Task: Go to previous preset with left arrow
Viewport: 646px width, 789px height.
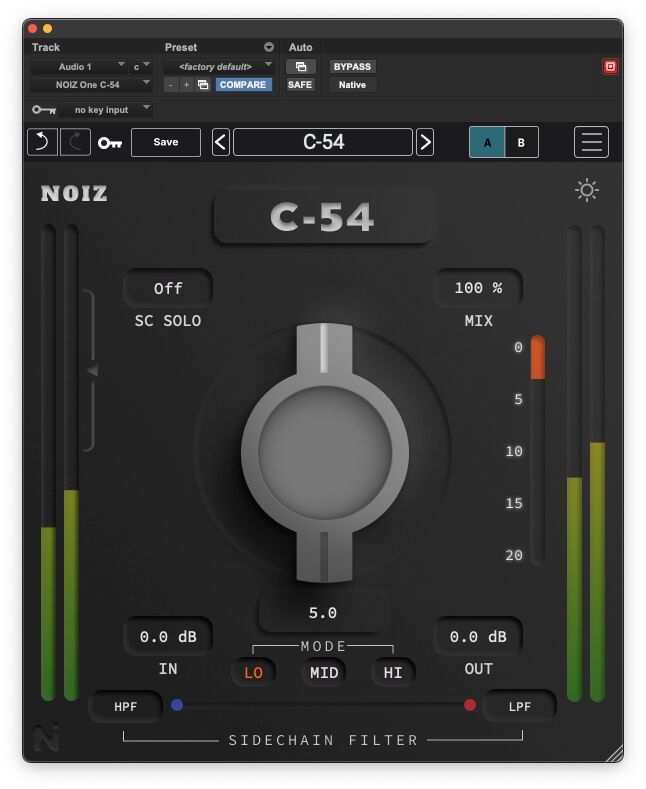Action: click(221, 142)
